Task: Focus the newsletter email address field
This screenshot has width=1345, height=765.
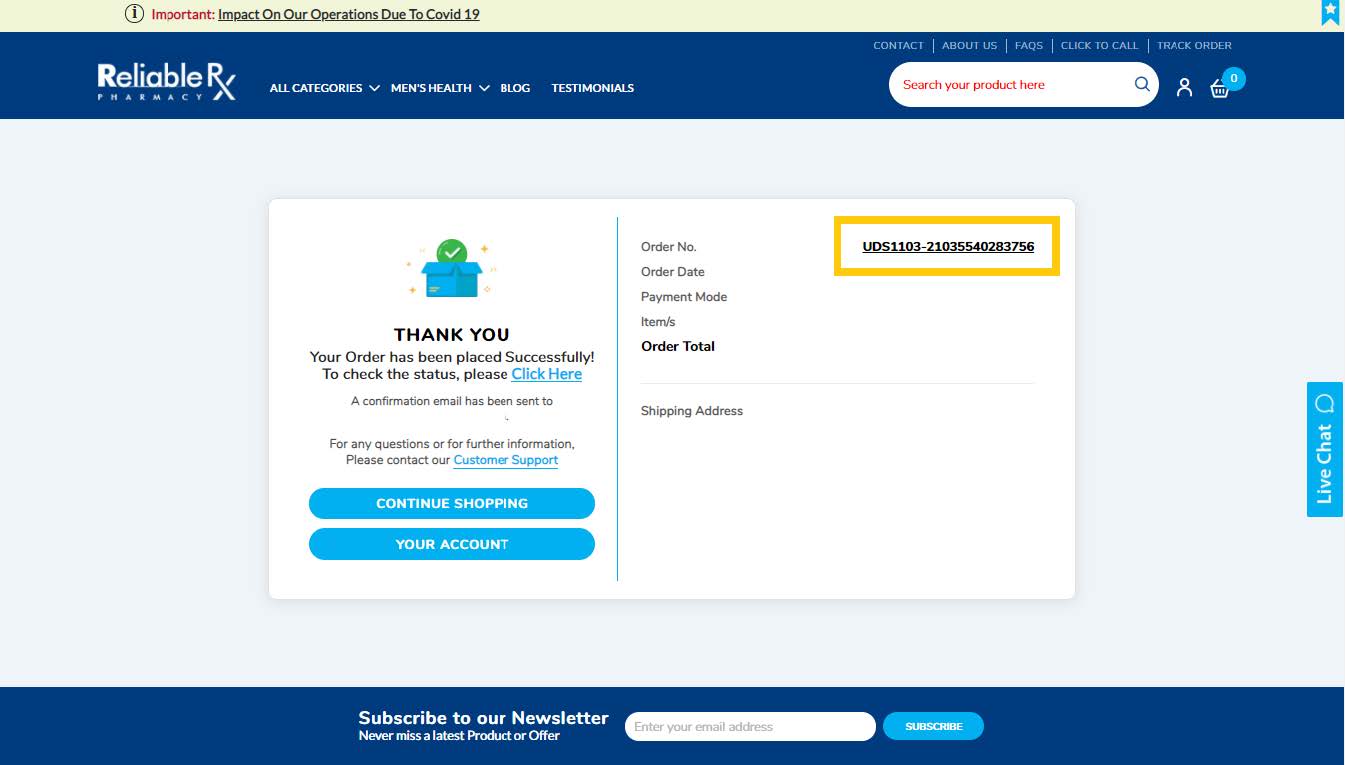Action: [x=750, y=727]
